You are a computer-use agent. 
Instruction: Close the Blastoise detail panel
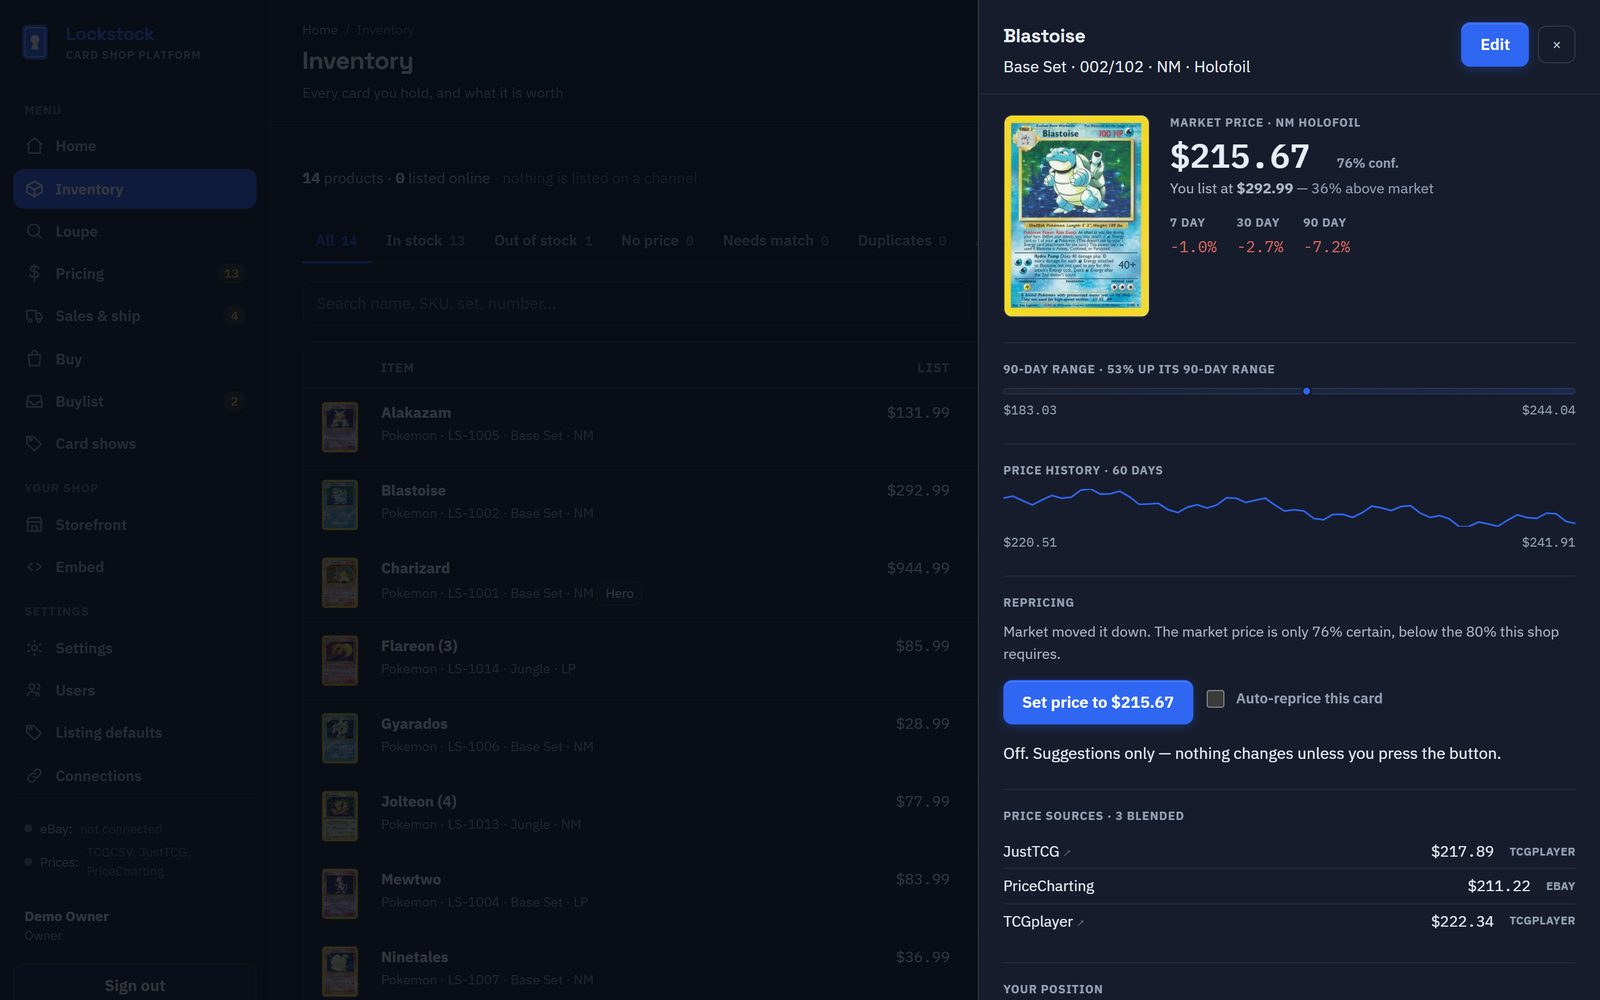(x=1556, y=45)
